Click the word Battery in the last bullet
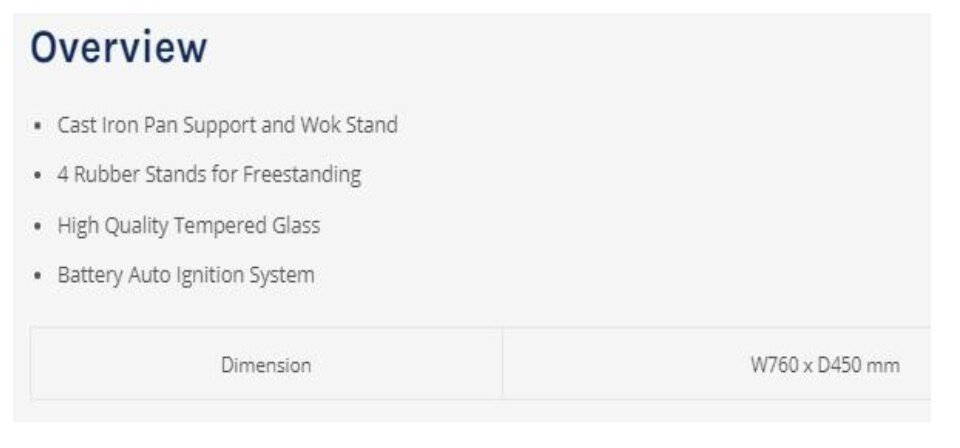Image resolution: width=960 pixels, height=448 pixels. 90,275
